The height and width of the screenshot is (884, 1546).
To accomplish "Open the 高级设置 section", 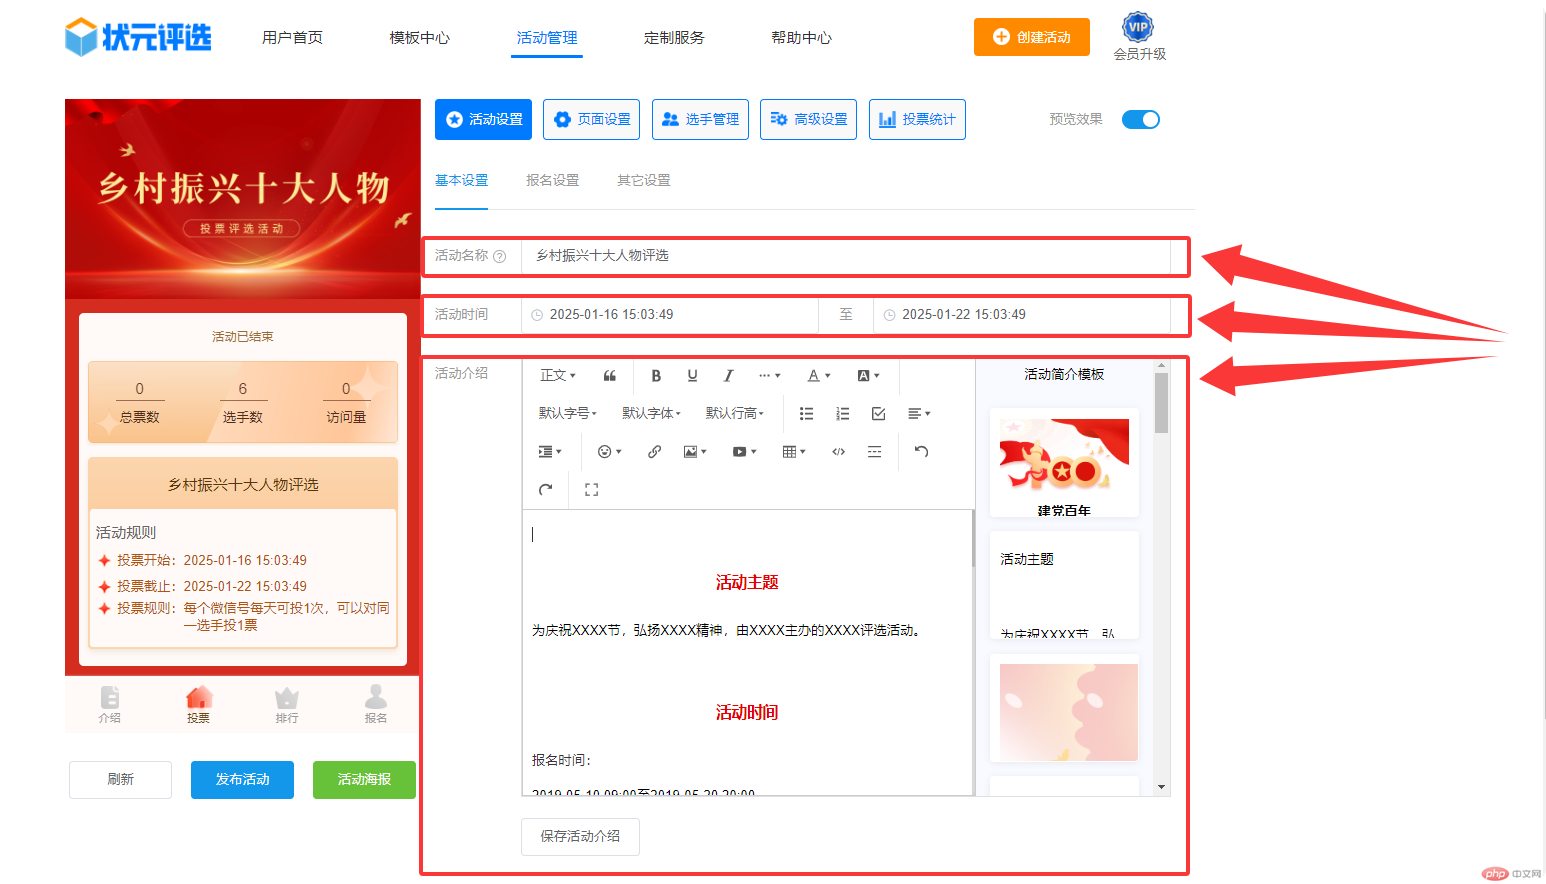I will coord(808,119).
